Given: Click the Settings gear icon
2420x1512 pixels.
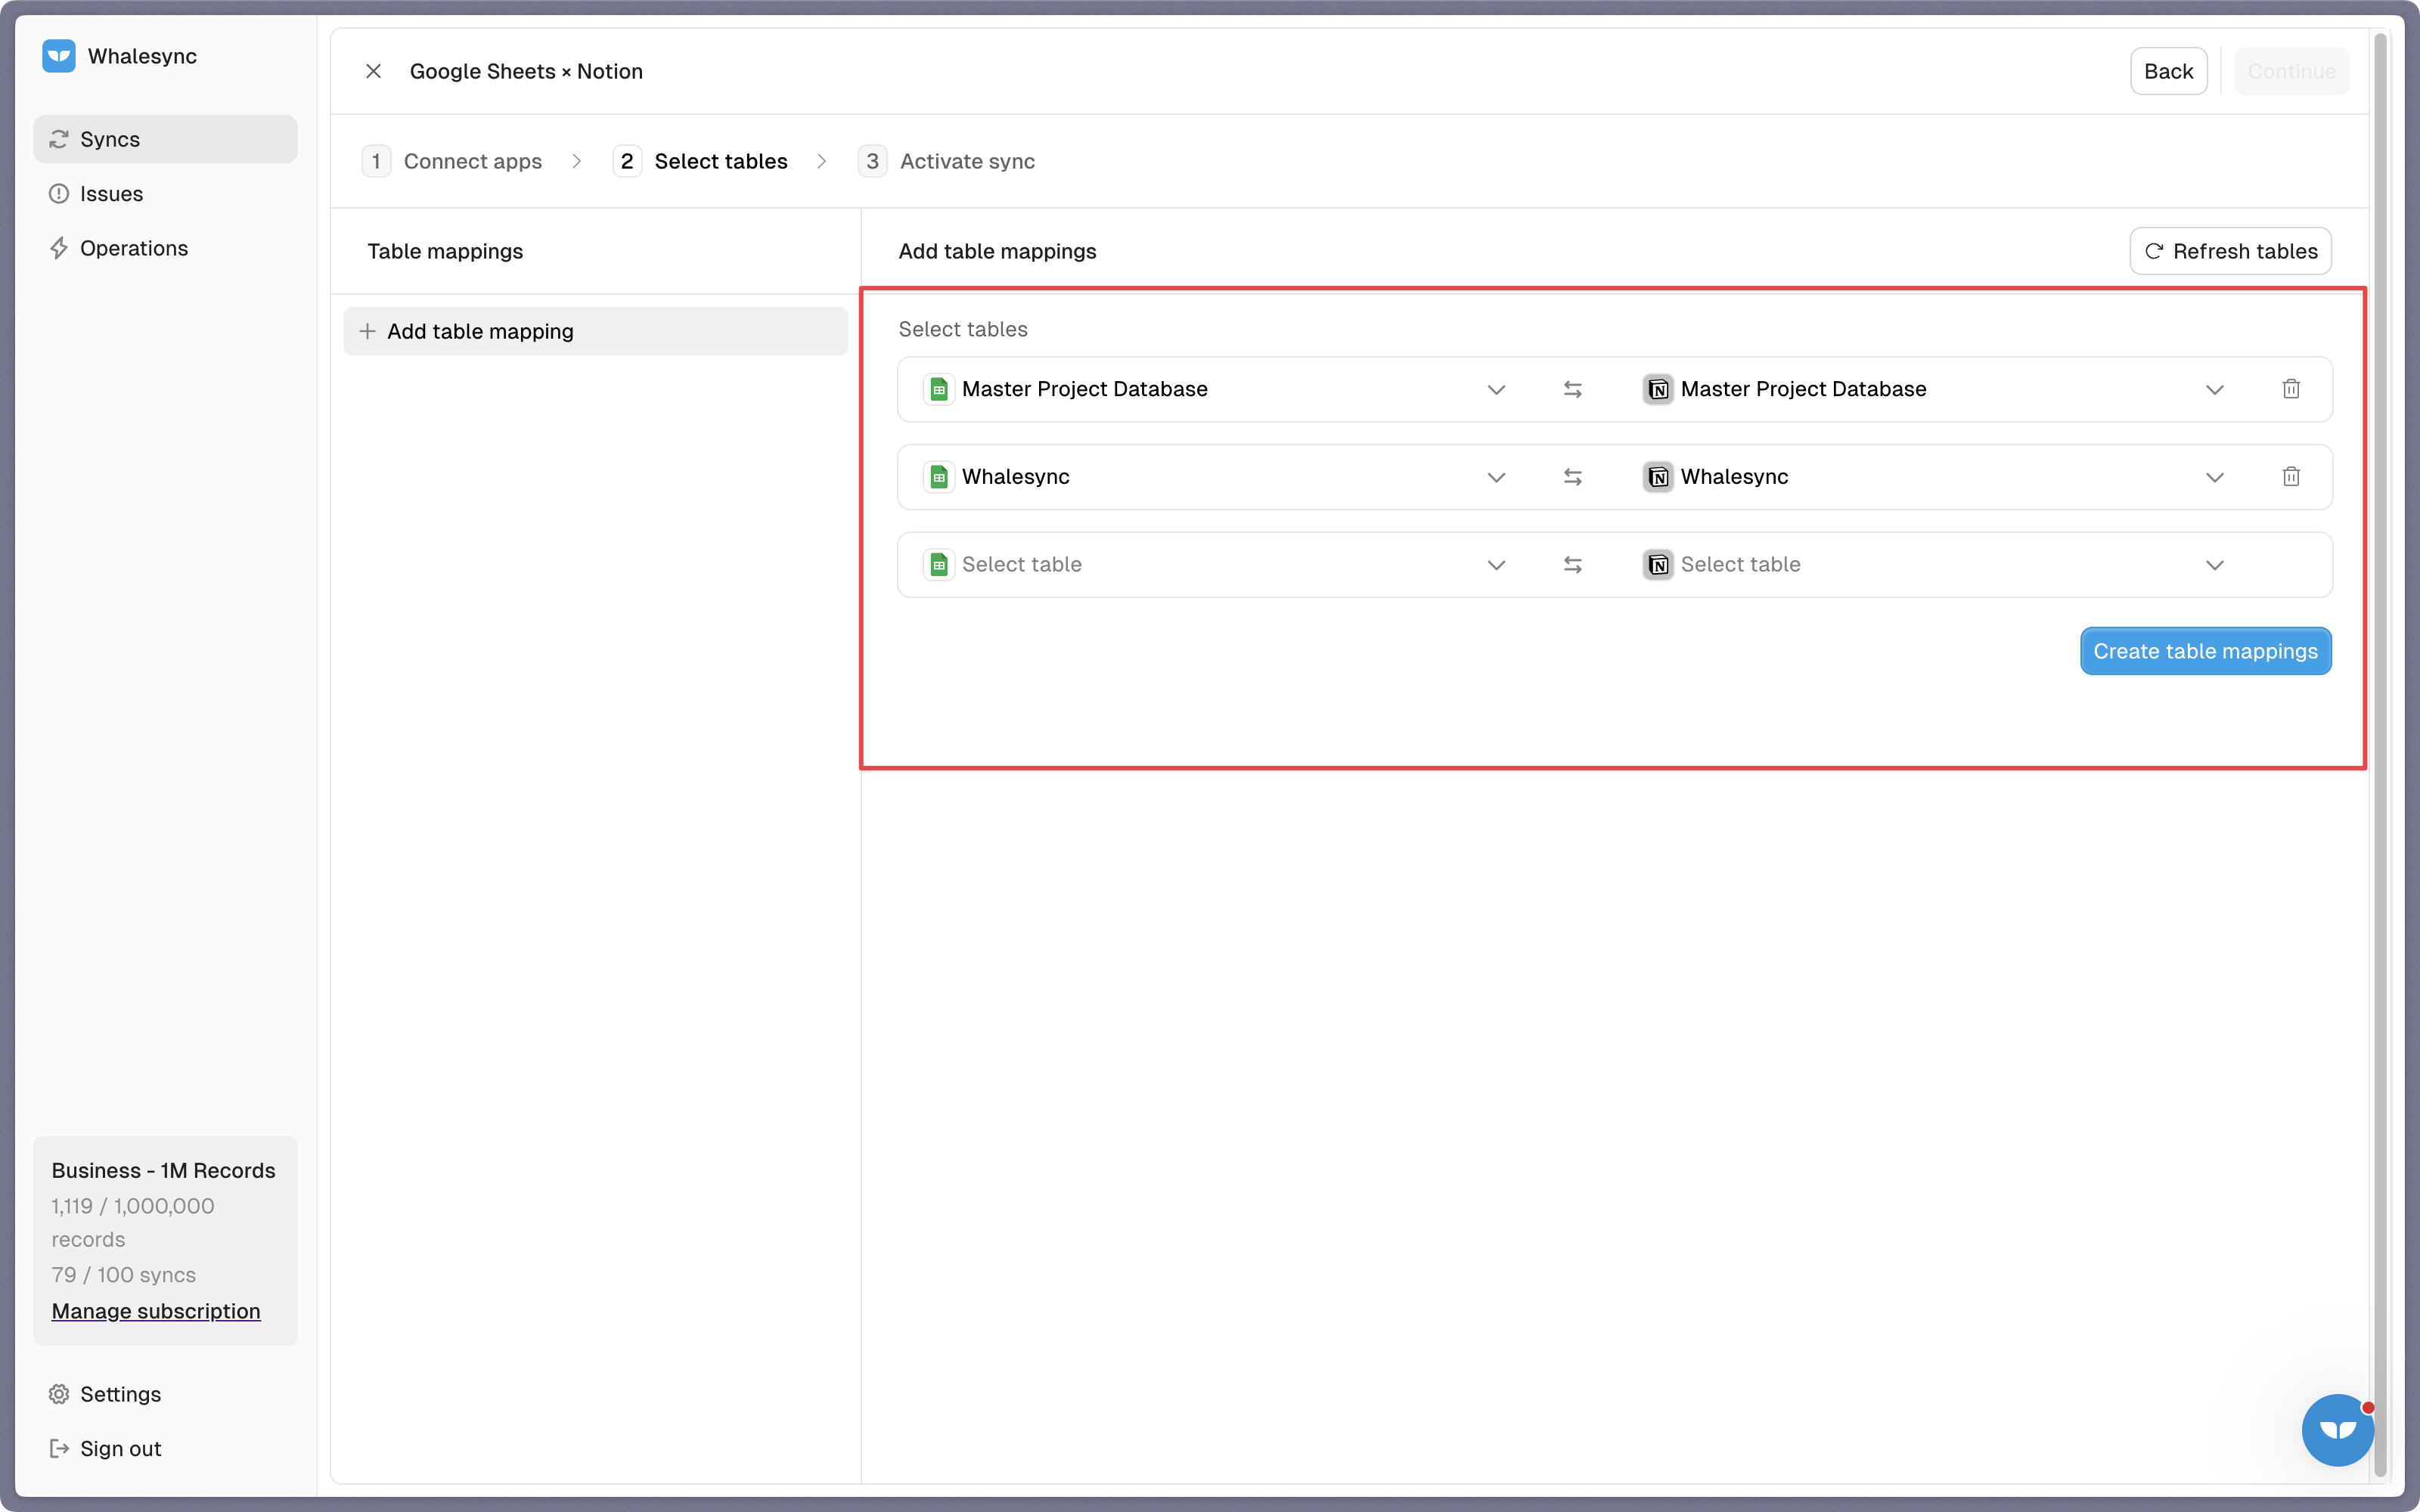Looking at the screenshot, I should tap(59, 1394).
